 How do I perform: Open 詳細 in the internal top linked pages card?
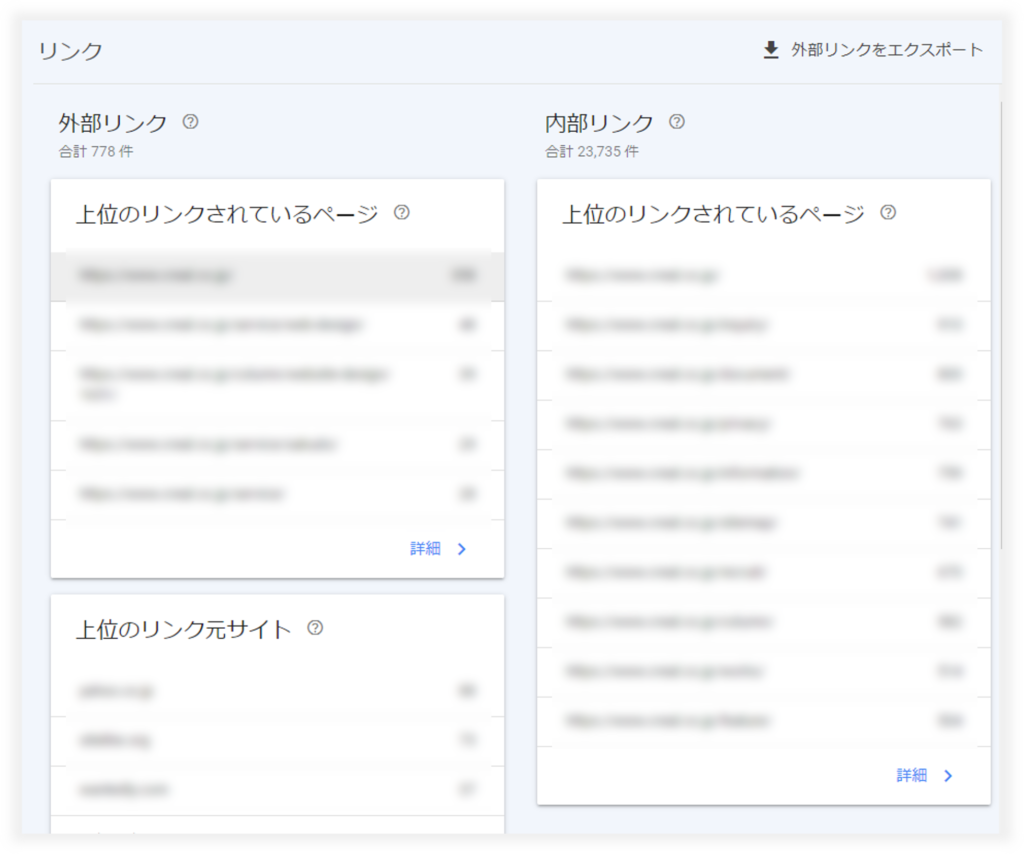(x=911, y=776)
